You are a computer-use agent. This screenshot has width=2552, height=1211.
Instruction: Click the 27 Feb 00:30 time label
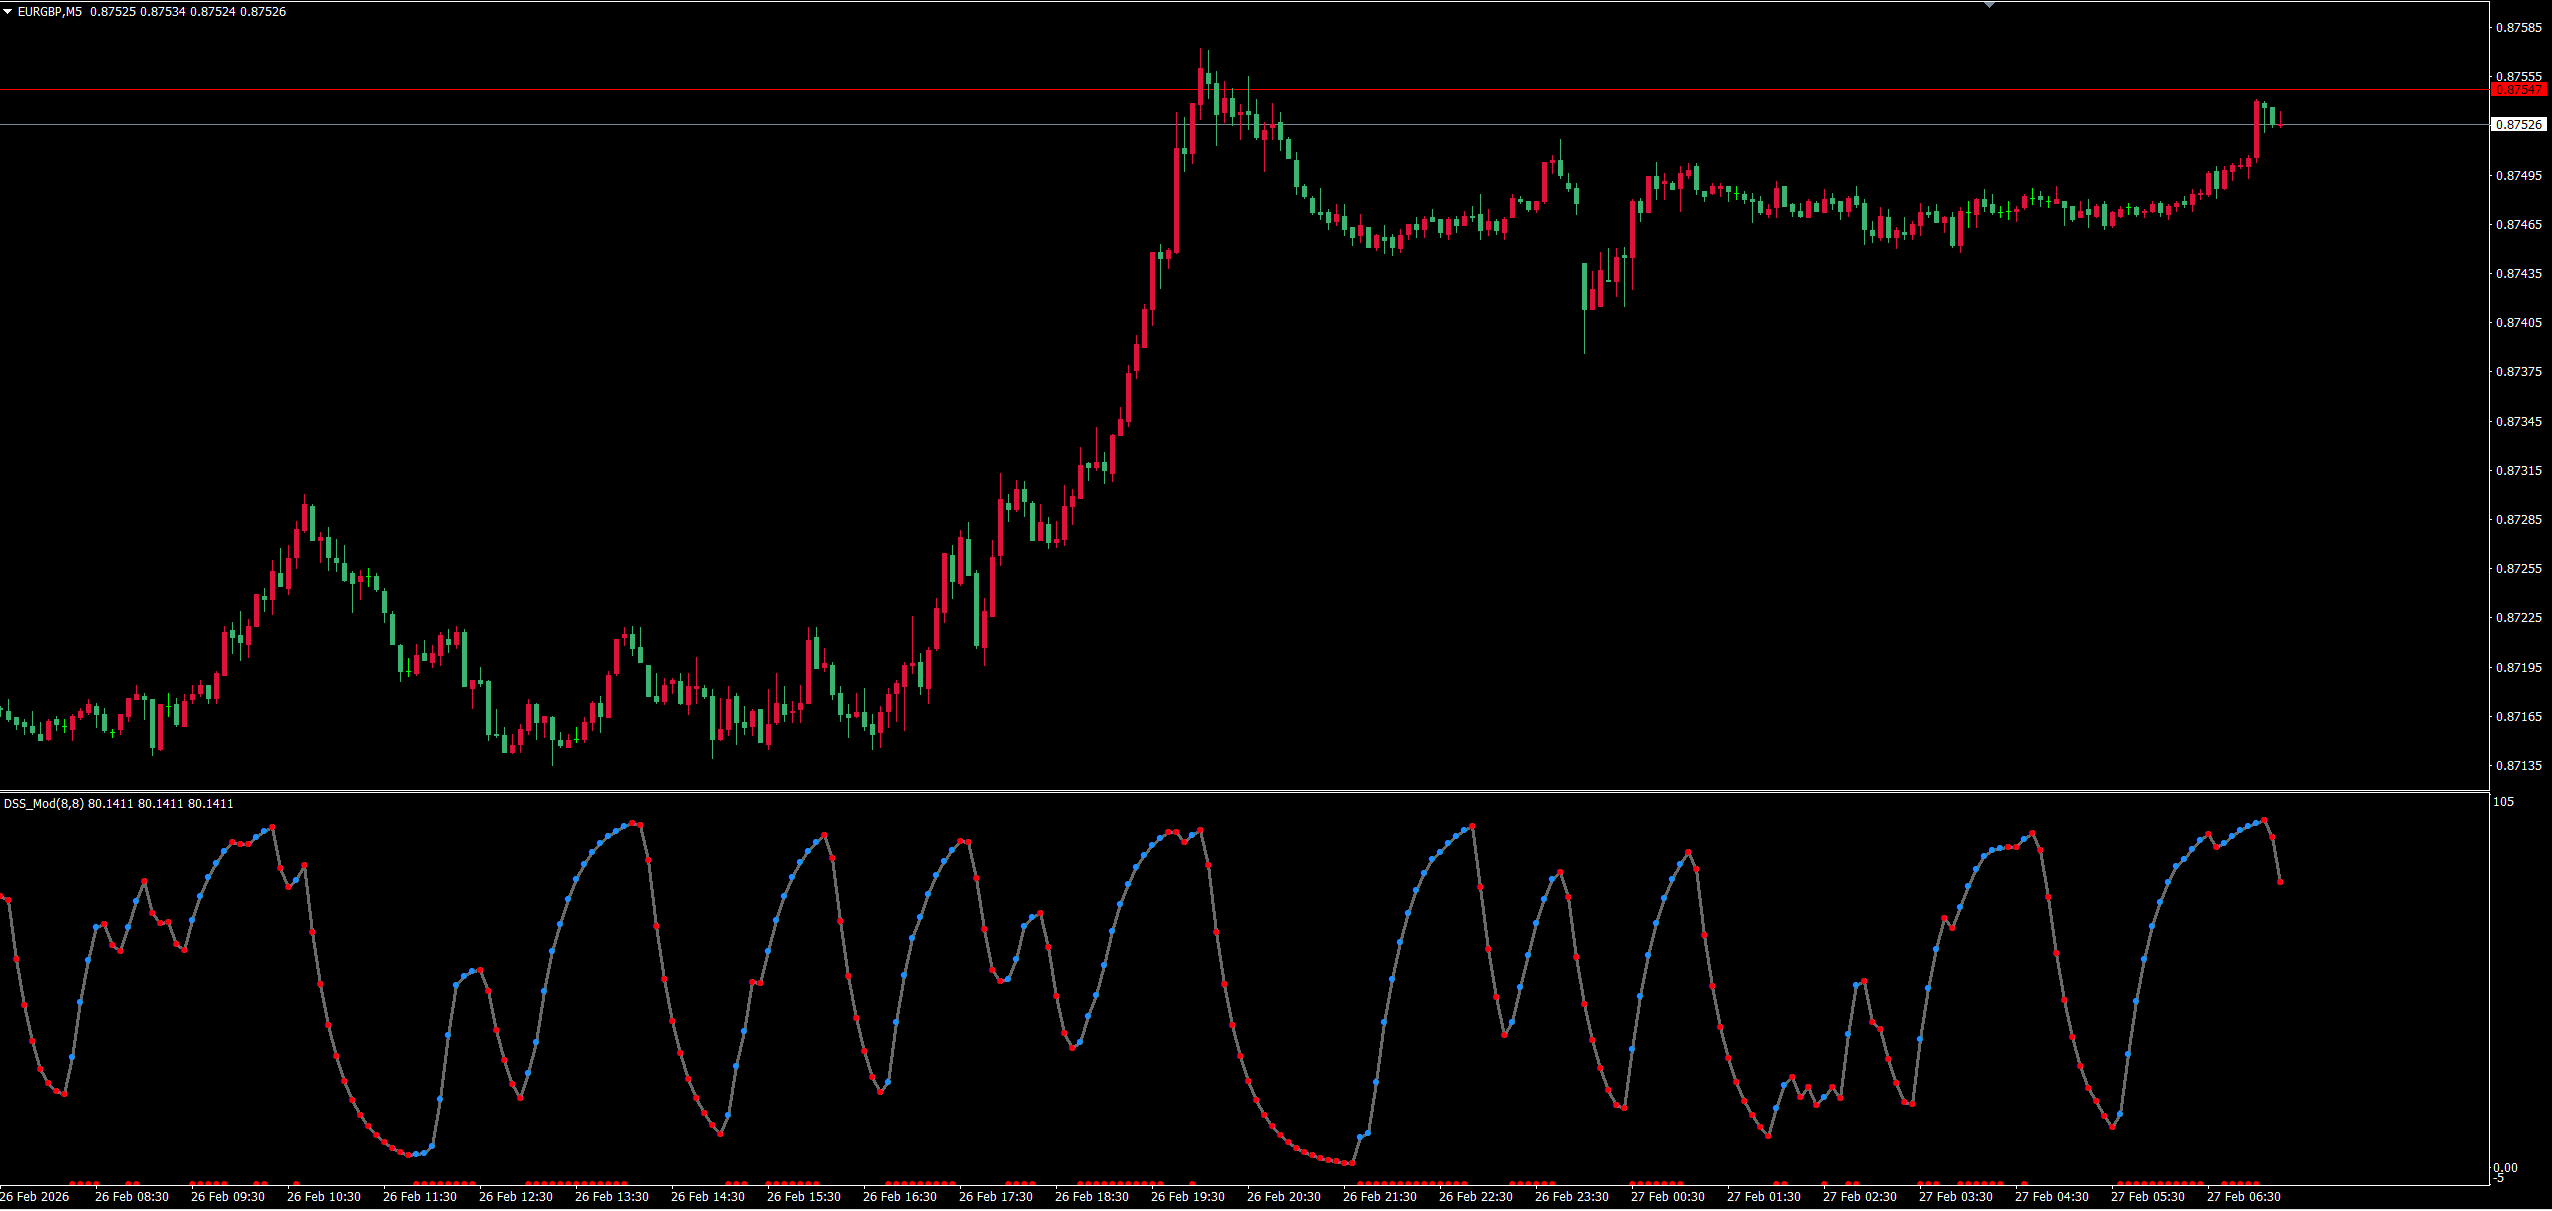point(1667,1197)
